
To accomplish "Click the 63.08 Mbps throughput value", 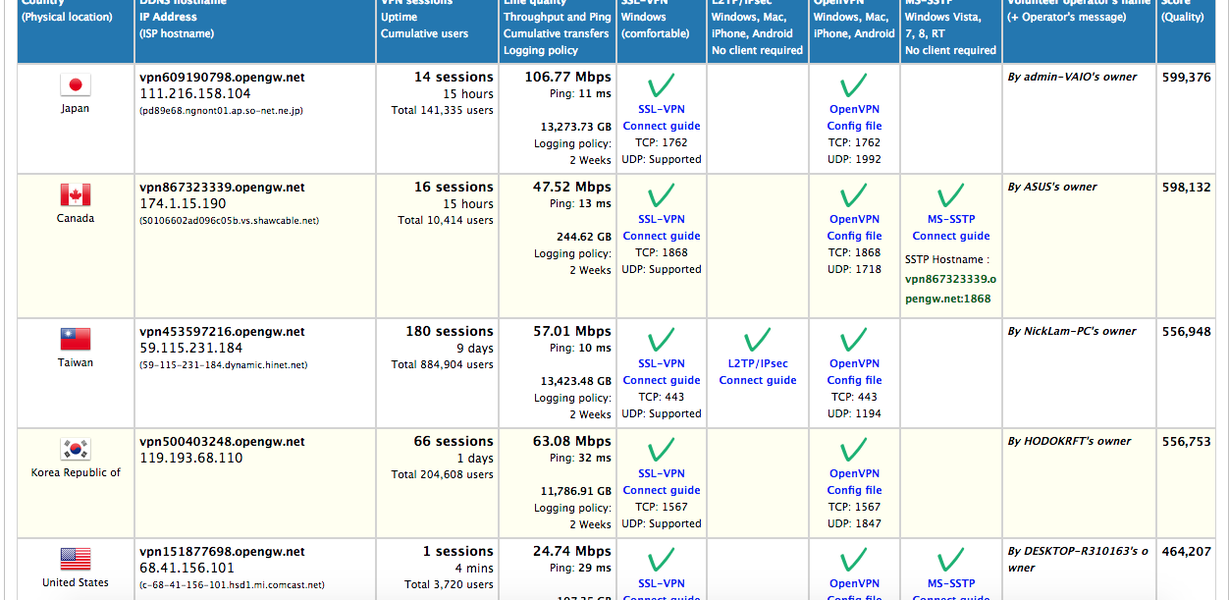I will [x=572, y=441].
